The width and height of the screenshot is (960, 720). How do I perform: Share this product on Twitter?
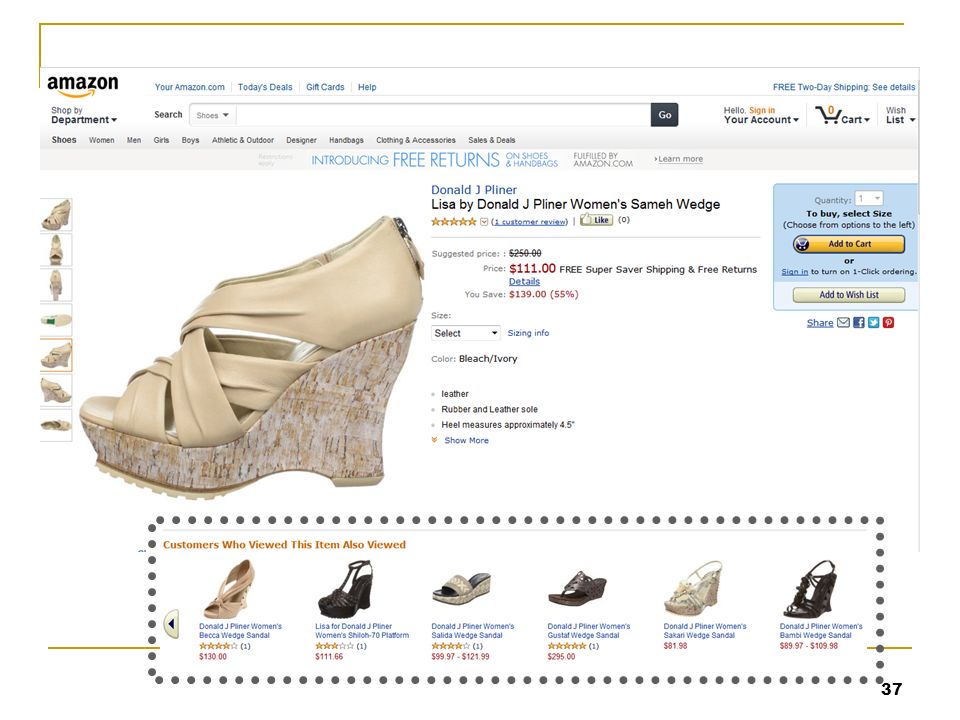[x=873, y=323]
